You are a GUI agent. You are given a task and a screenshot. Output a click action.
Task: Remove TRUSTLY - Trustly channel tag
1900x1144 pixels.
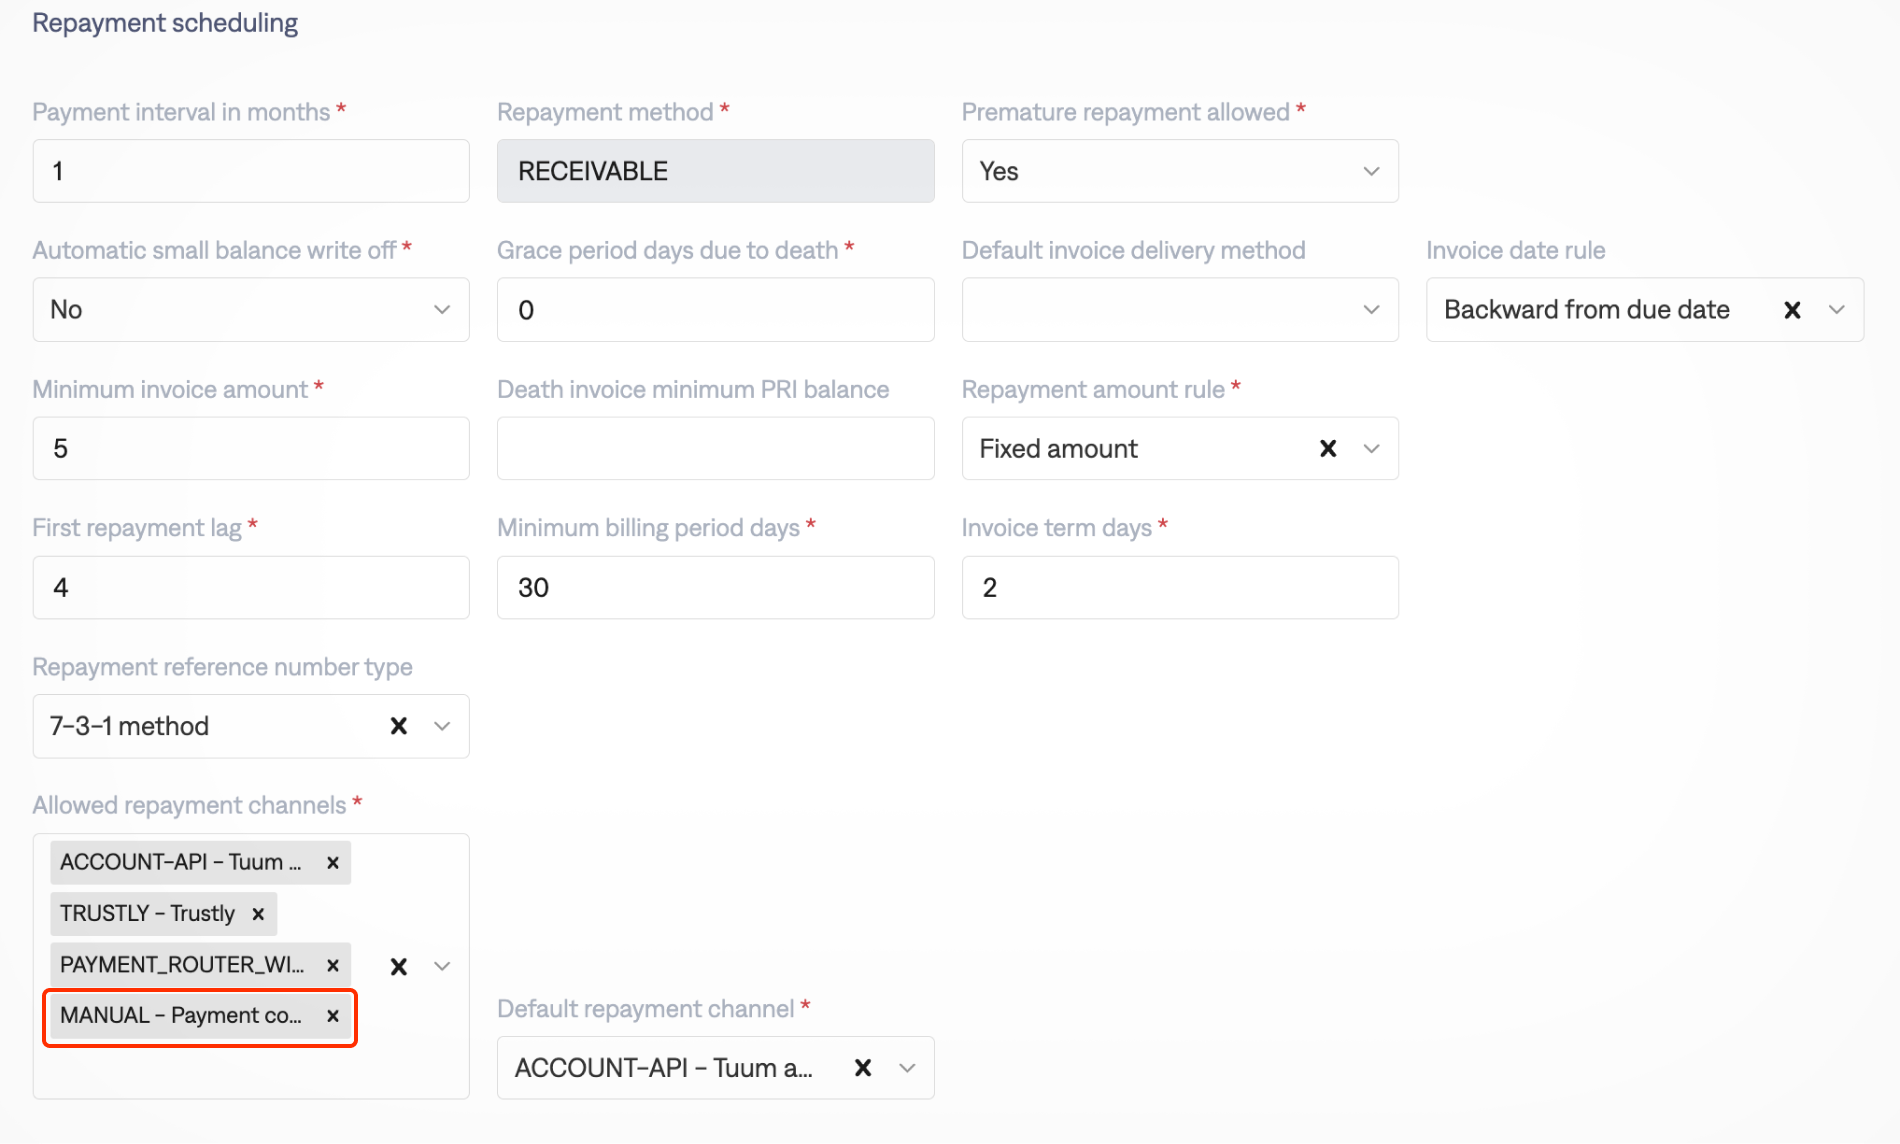258,914
